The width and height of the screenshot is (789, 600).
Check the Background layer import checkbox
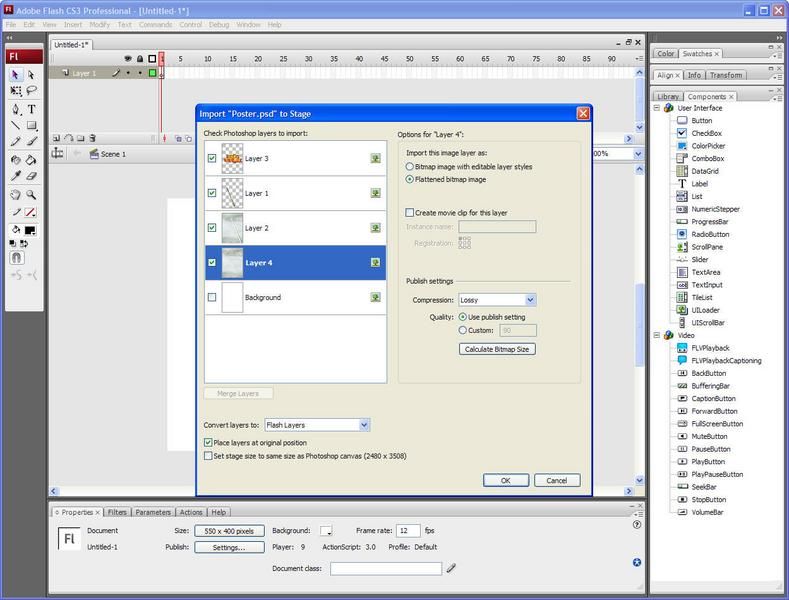[x=212, y=297]
